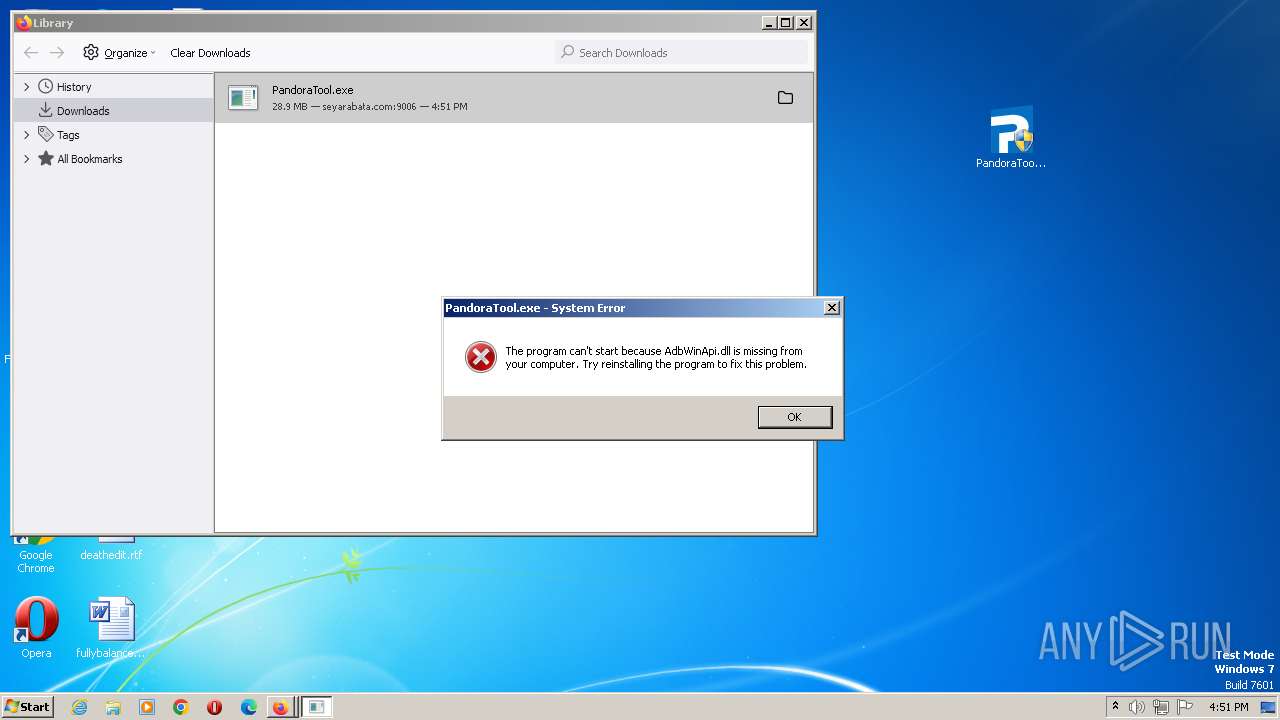Click the Forward arrow in Library toolbar
The height and width of the screenshot is (720, 1280).
pyautogui.click(x=57, y=53)
